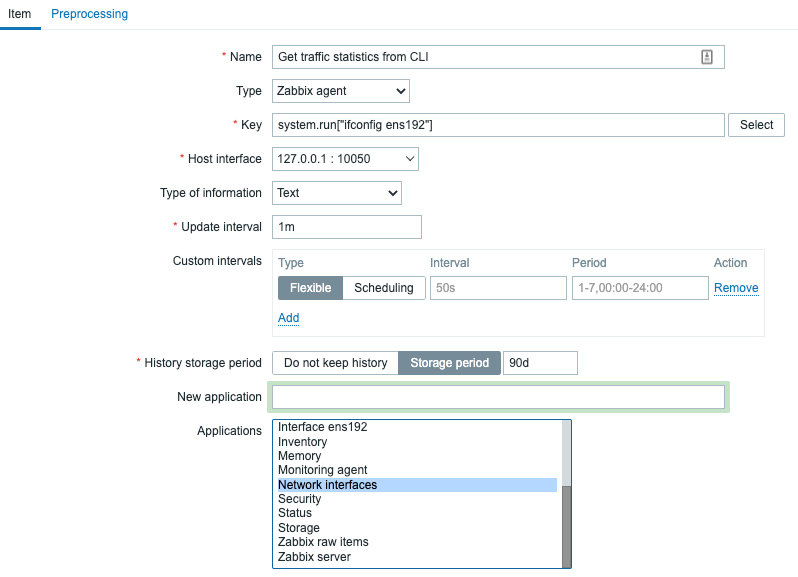Click the history storage value field 90d
Image resolution: width=798 pixels, height=577 pixels.
click(540, 363)
